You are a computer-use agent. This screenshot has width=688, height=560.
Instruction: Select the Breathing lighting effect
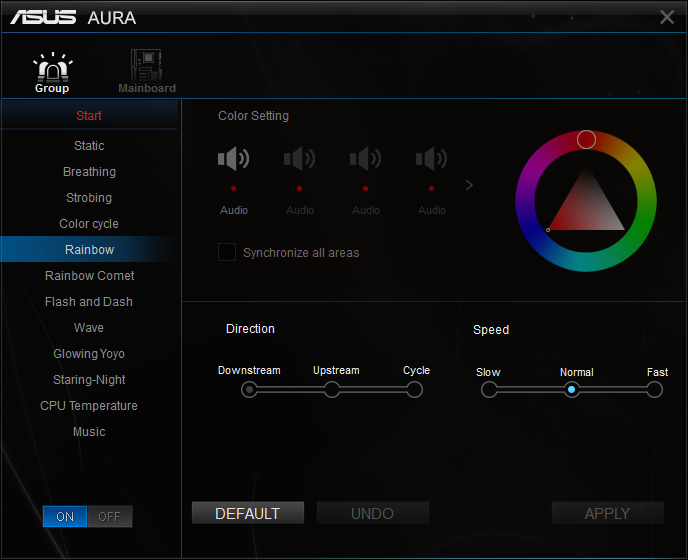(89, 172)
